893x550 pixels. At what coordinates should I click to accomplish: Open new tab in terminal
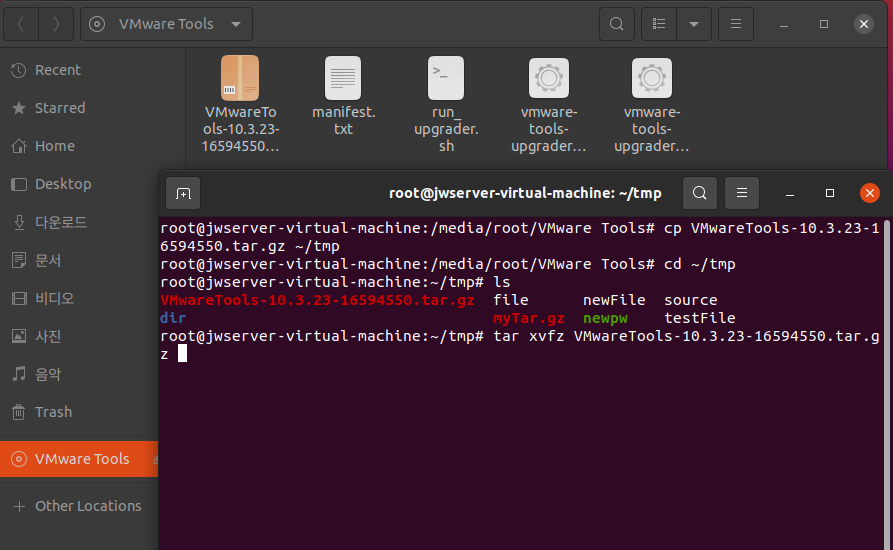pos(183,194)
